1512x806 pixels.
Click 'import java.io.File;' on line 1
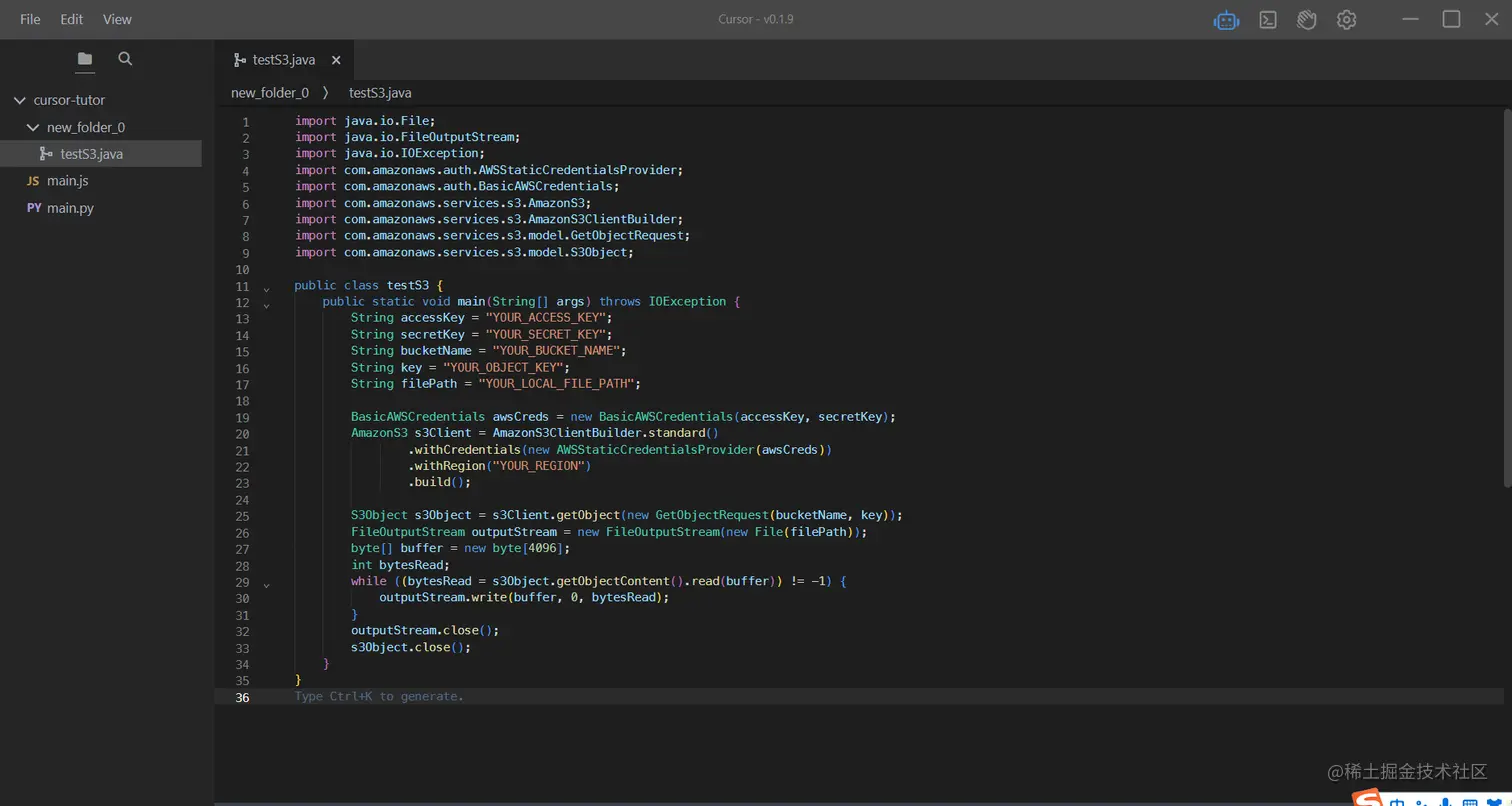click(365, 121)
